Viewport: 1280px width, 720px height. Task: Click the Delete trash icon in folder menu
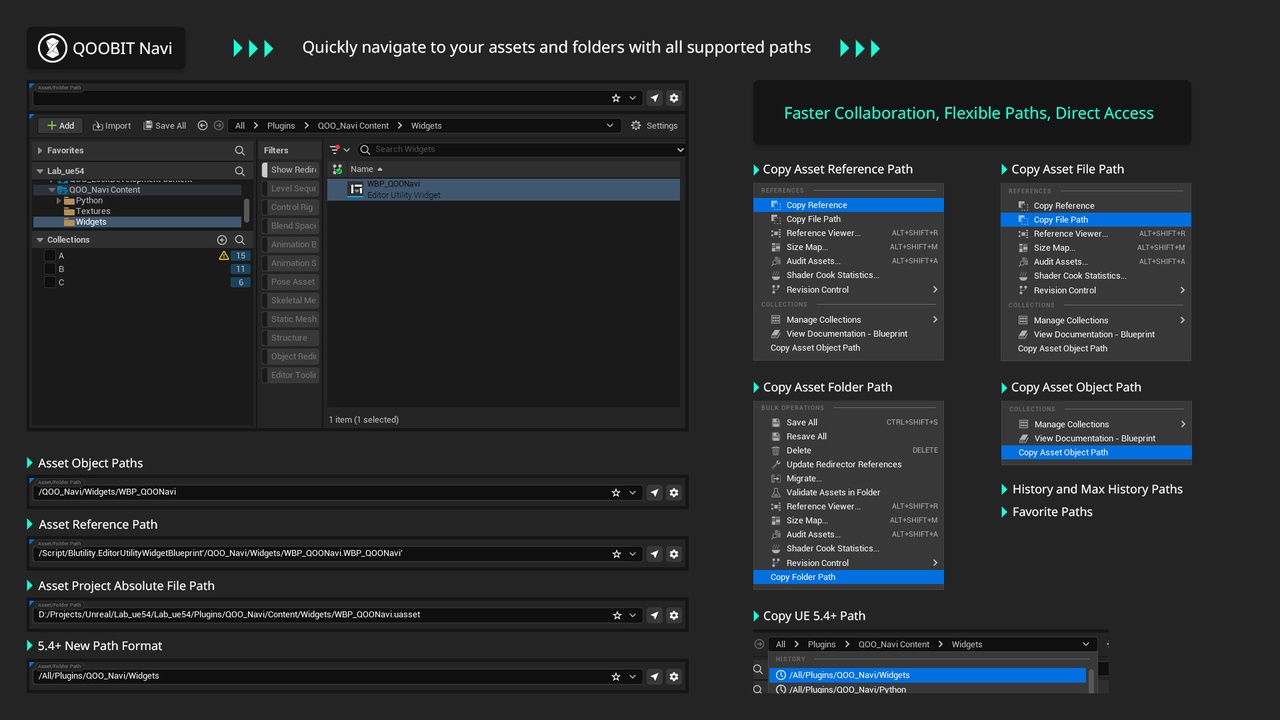(x=776, y=451)
